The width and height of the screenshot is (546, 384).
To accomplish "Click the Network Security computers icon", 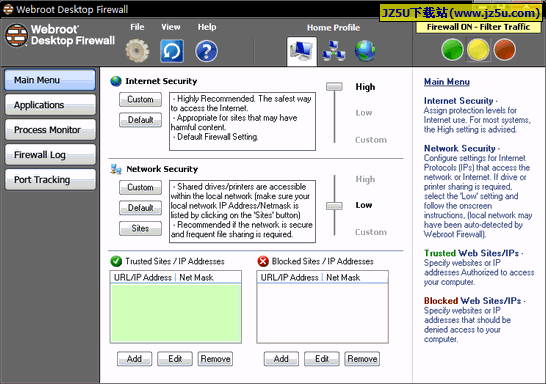I will tap(116, 169).
